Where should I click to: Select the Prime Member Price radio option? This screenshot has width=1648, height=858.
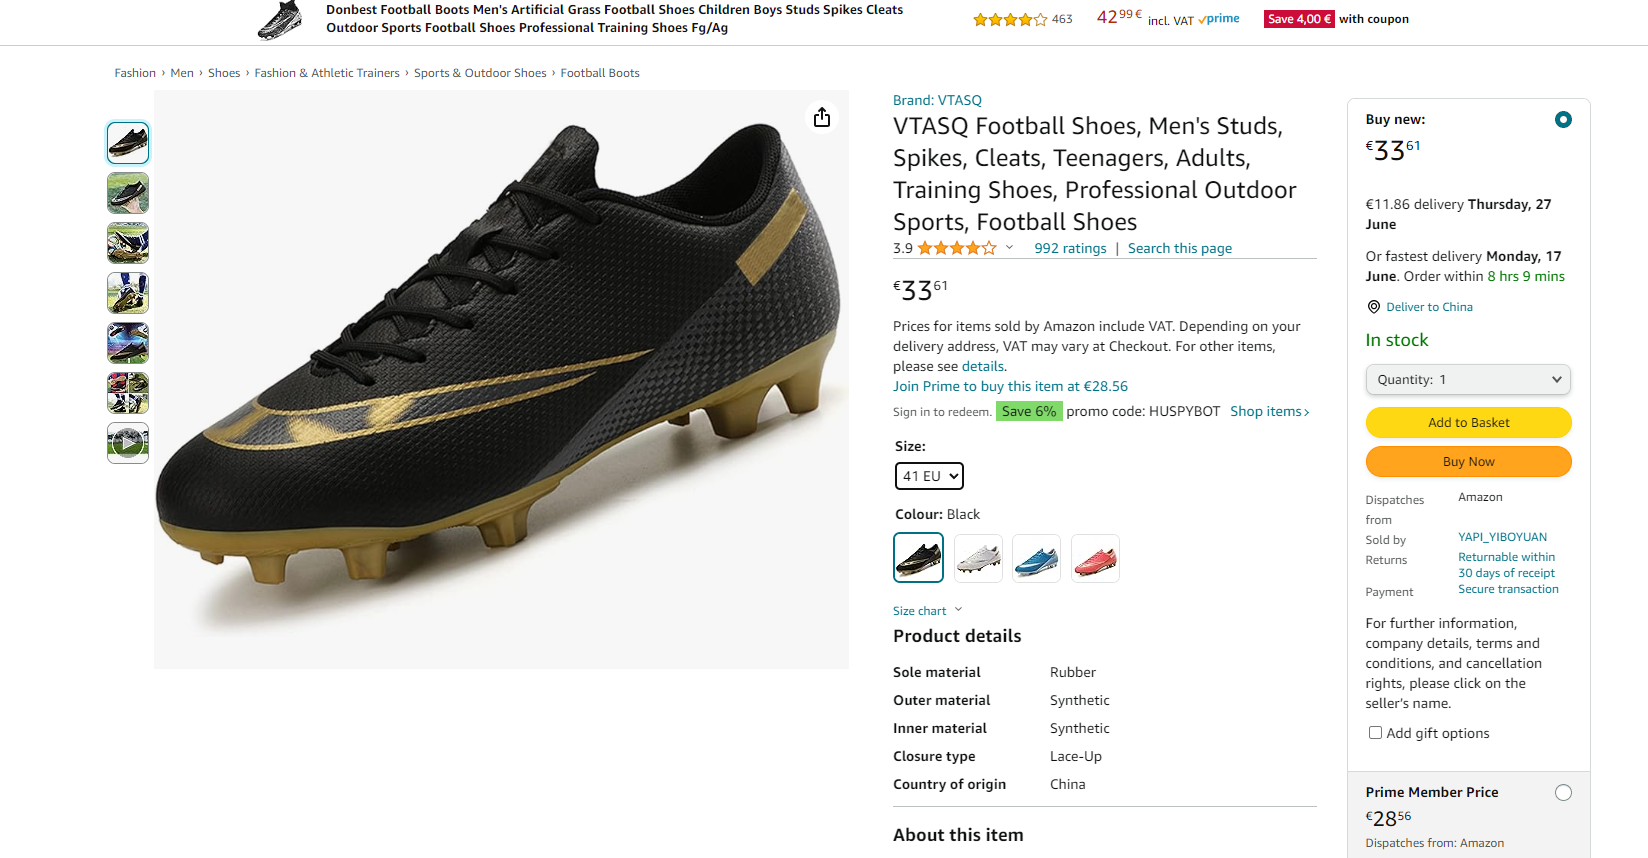(x=1563, y=793)
